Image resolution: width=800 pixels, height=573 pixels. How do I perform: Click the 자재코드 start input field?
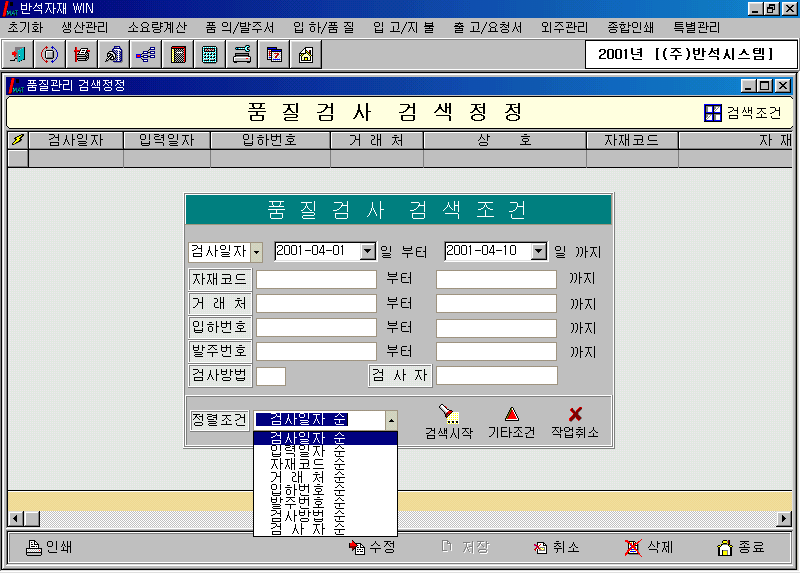click(x=316, y=280)
